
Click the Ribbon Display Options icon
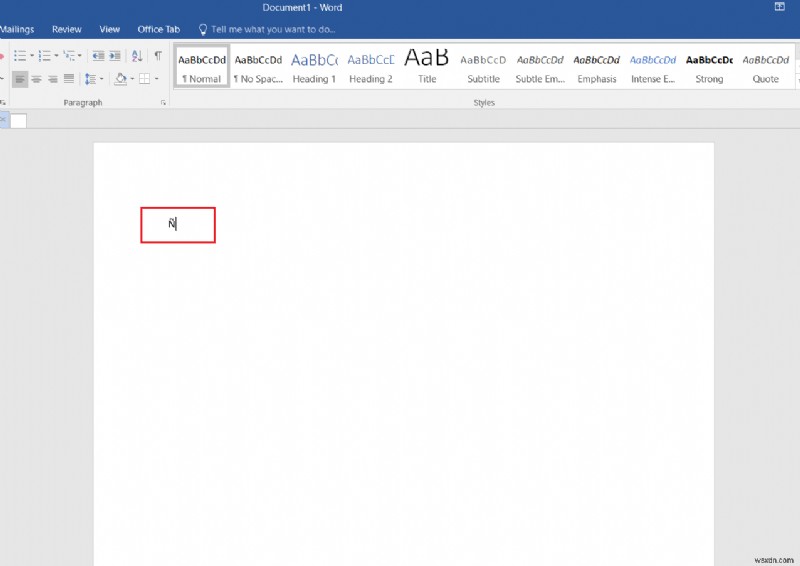(780, 7)
